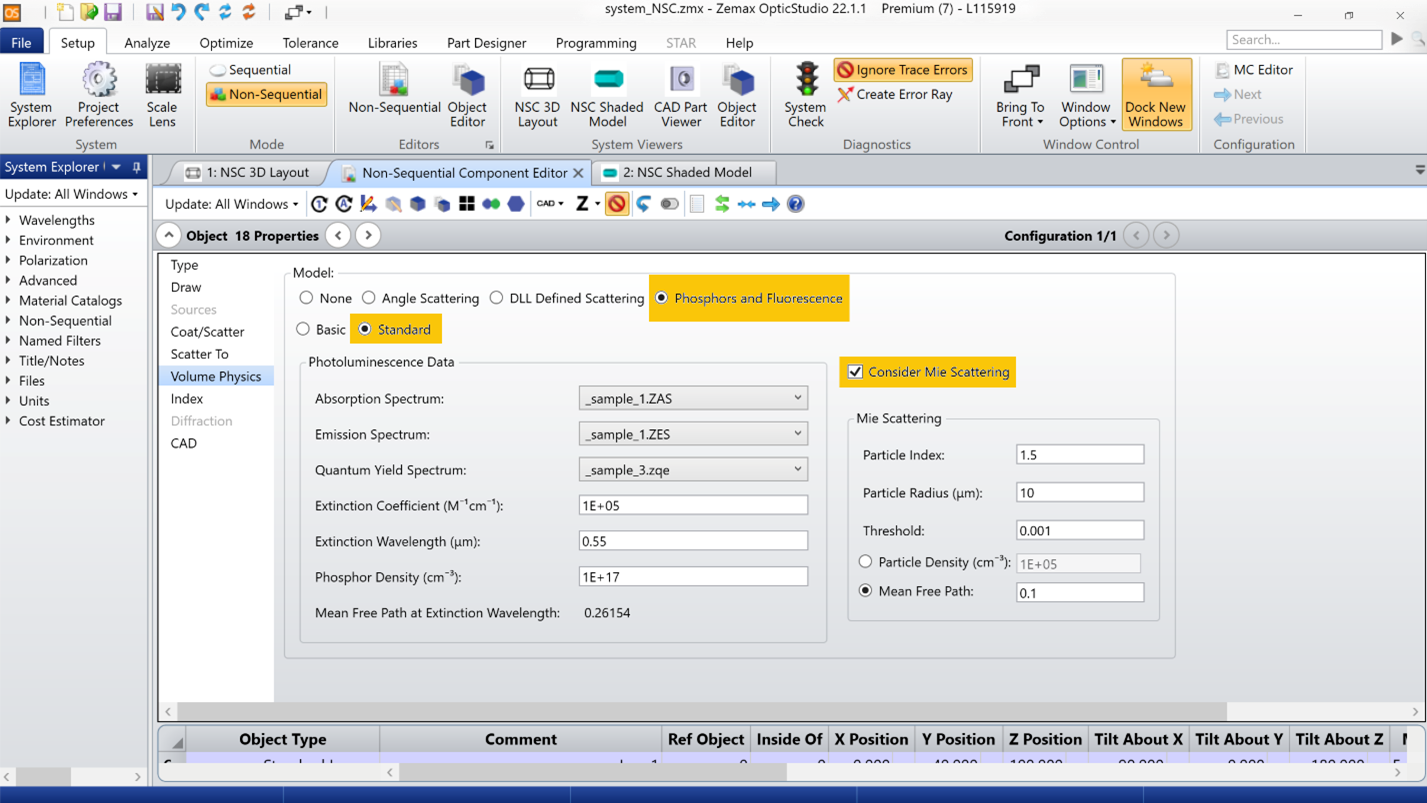
Task: Open Project Preferences
Action: [x=99, y=95]
